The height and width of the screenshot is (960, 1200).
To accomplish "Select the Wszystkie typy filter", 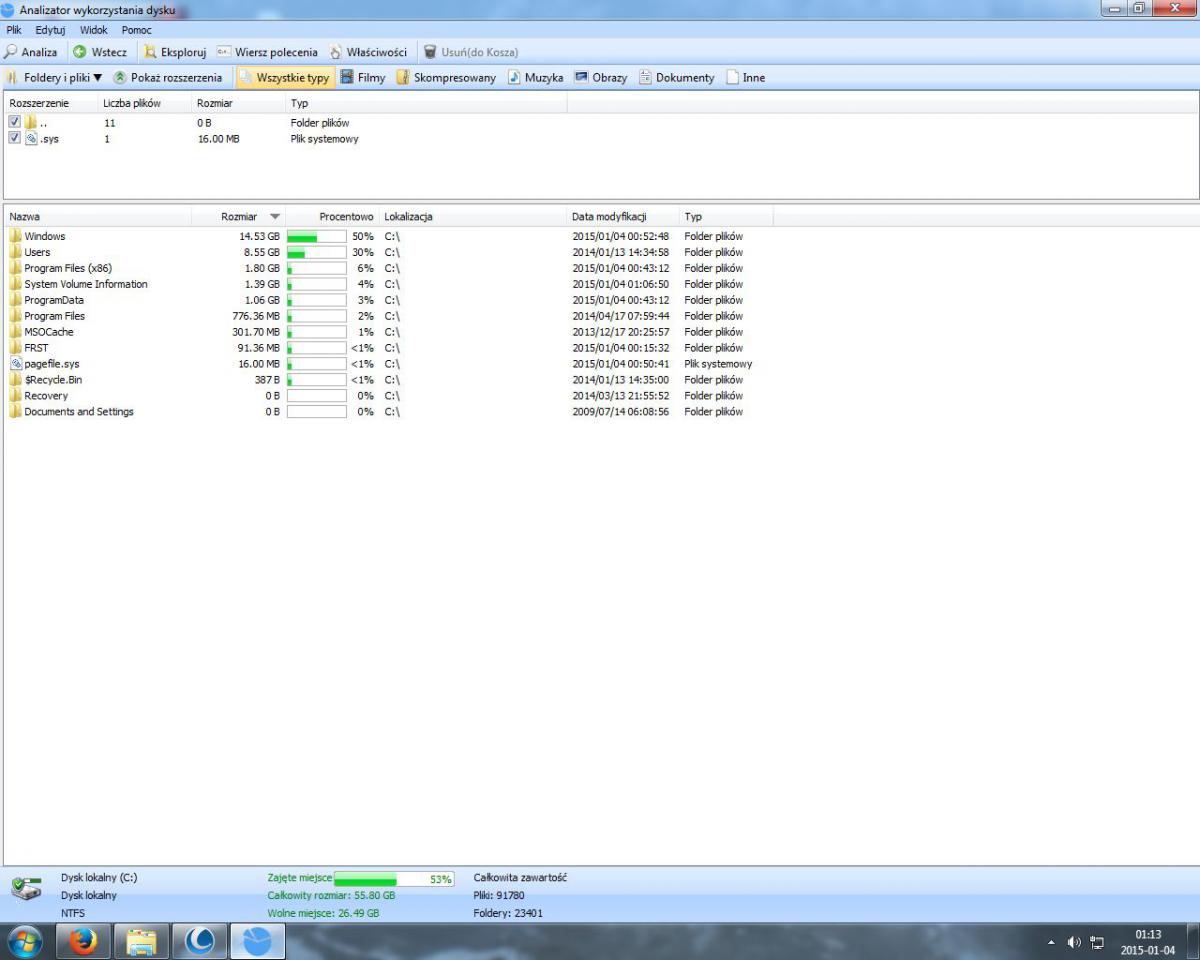I will point(284,77).
